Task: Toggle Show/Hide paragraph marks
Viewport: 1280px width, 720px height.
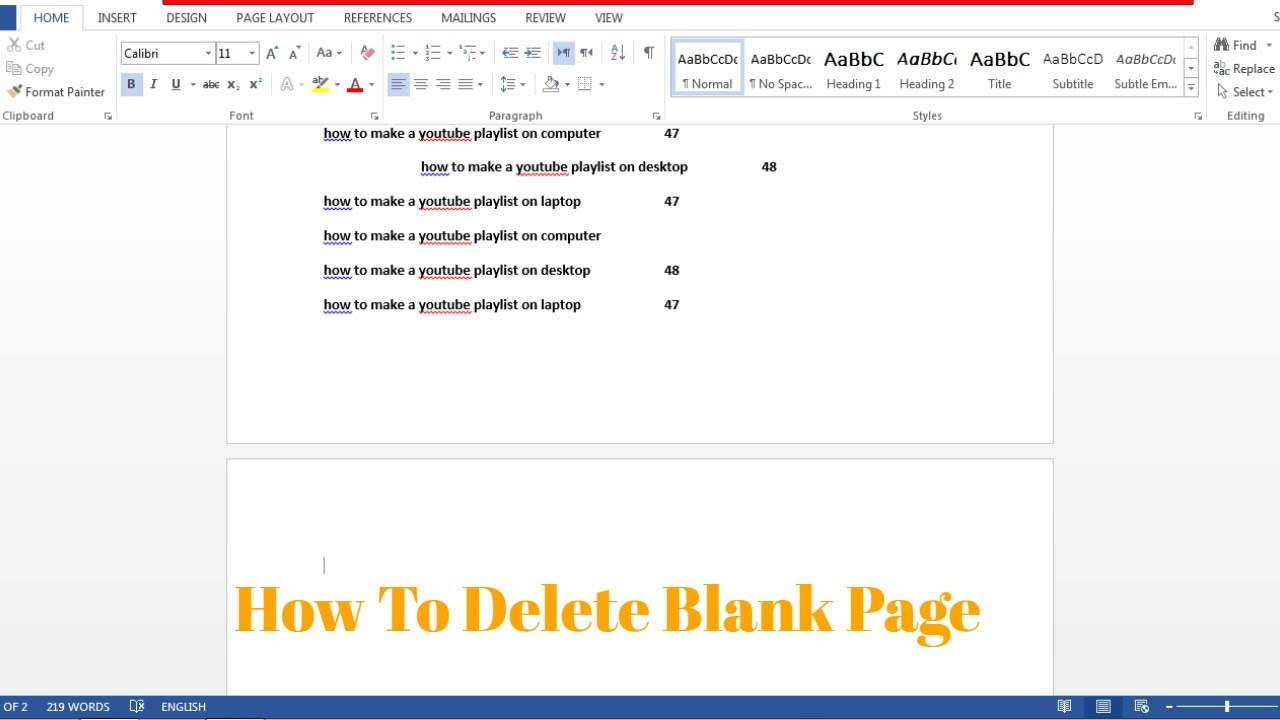Action: (x=649, y=53)
